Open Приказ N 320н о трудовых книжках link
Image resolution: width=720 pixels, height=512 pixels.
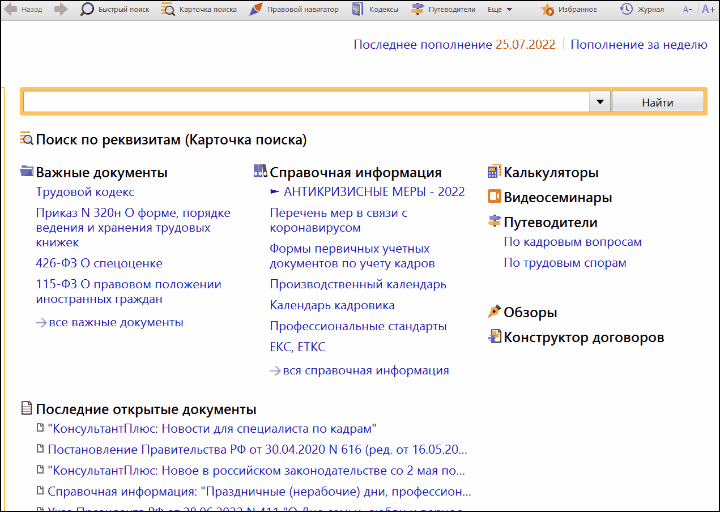coord(133,227)
